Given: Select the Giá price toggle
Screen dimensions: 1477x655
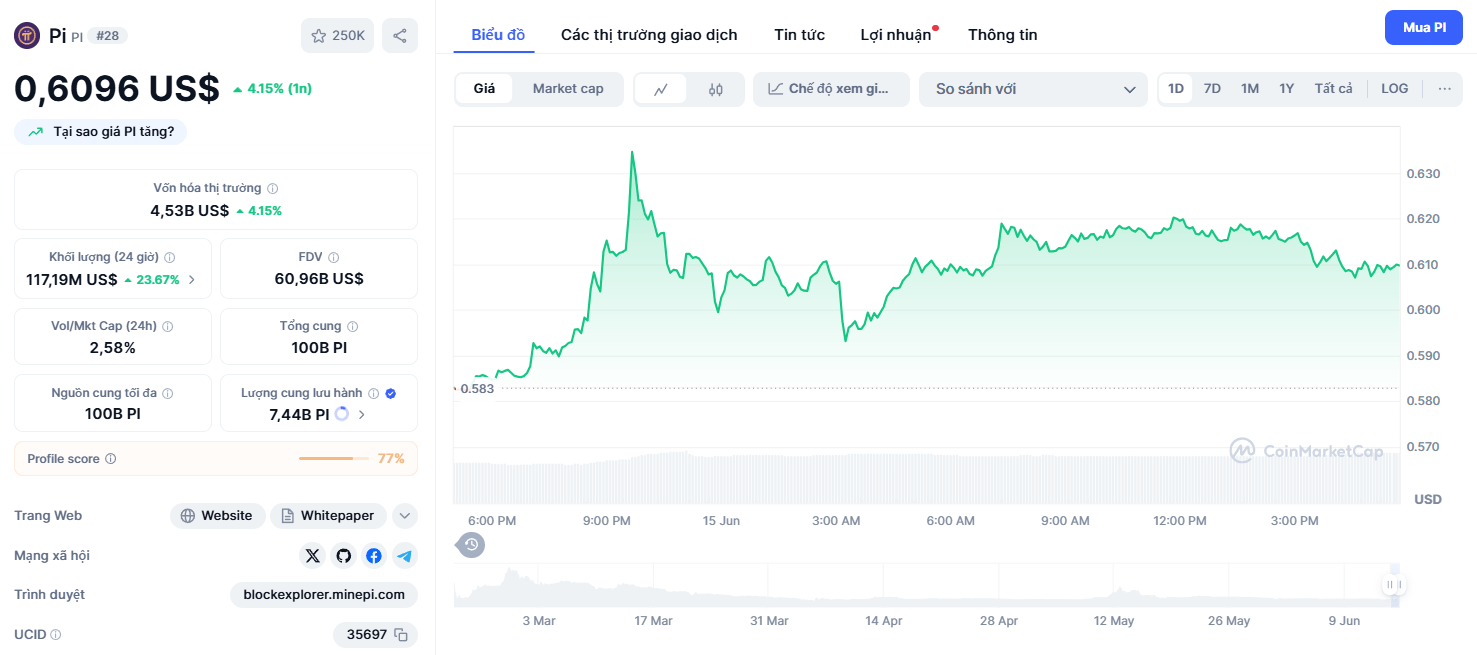Looking at the screenshot, I should [x=484, y=89].
